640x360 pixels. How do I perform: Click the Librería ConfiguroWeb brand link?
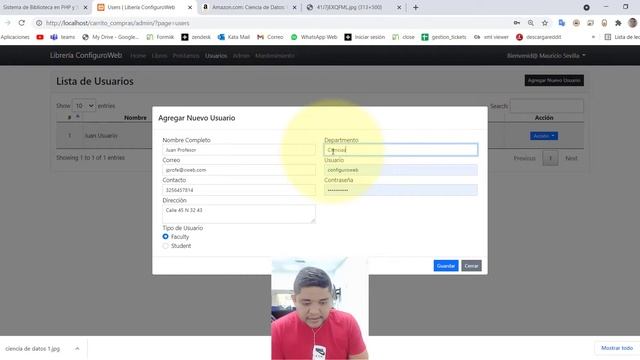click(86, 55)
